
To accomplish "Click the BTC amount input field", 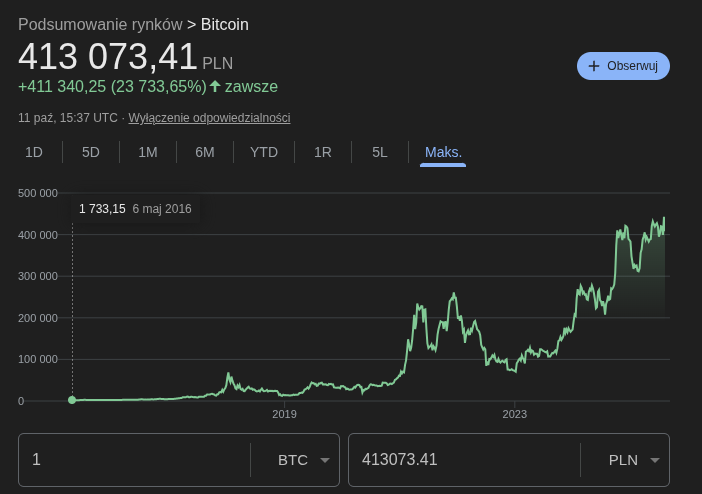I will pos(135,460).
